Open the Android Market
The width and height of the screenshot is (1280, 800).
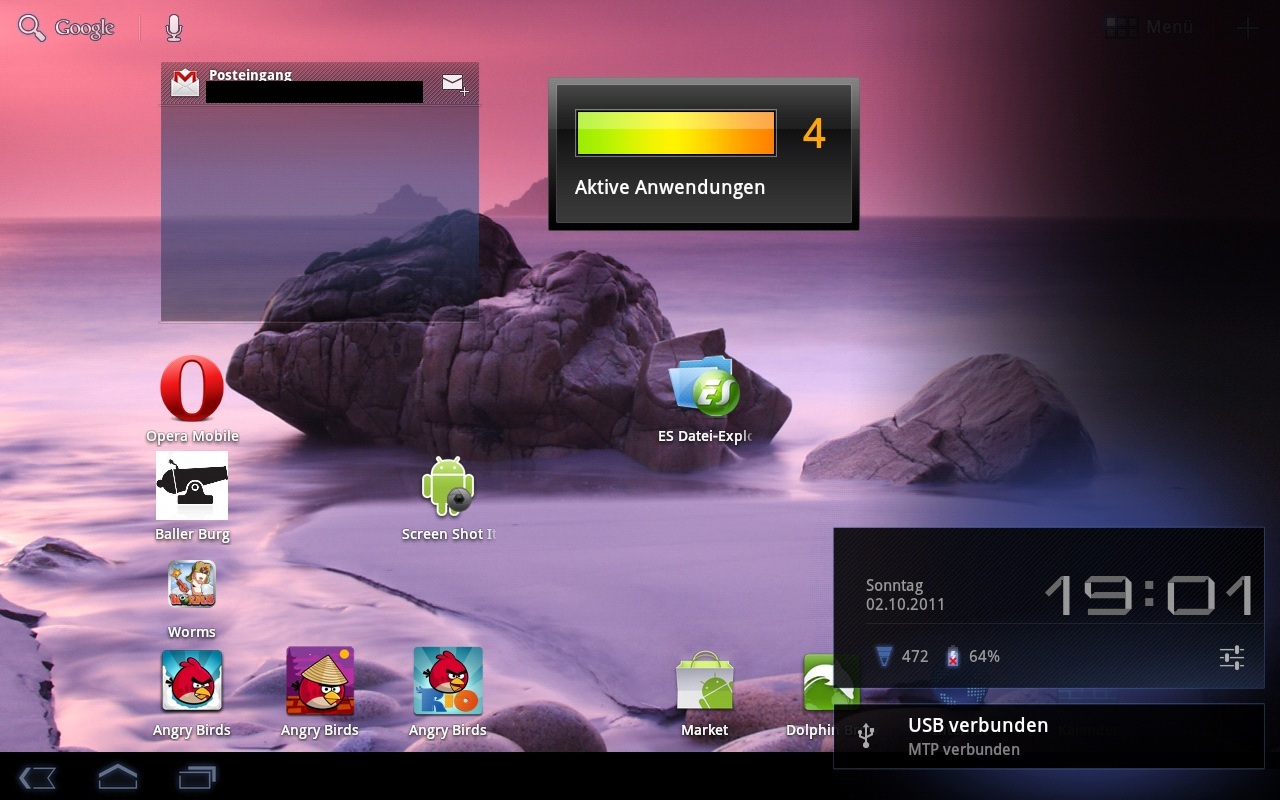[705, 694]
